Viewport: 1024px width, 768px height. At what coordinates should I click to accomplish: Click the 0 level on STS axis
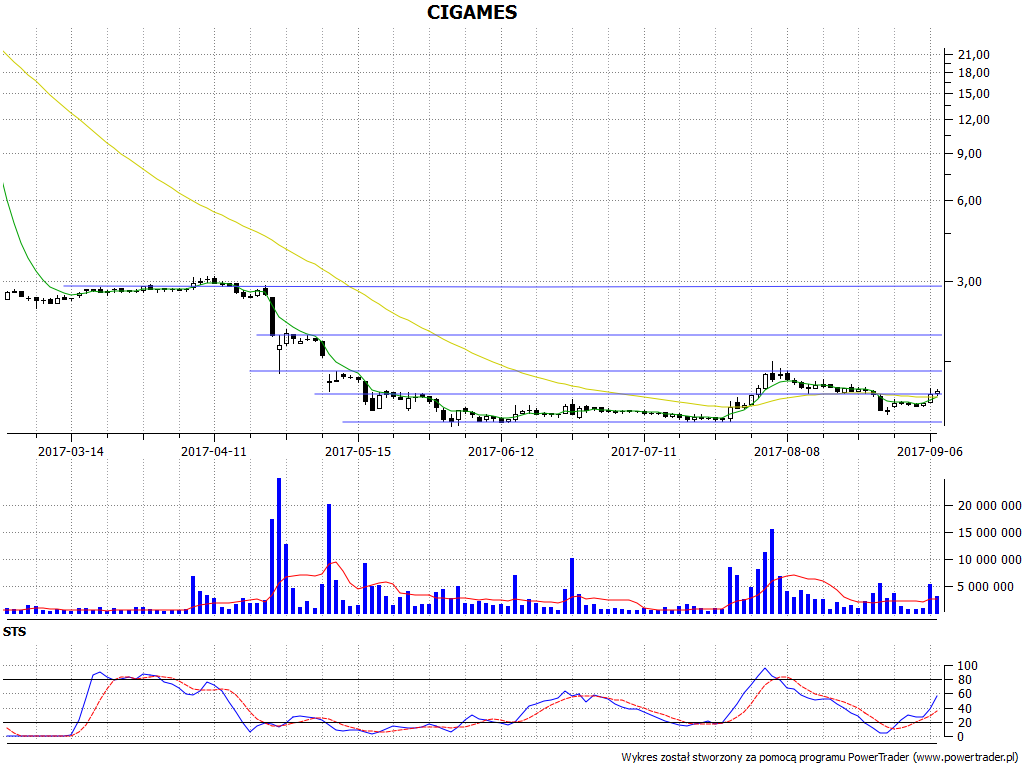tap(961, 737)
